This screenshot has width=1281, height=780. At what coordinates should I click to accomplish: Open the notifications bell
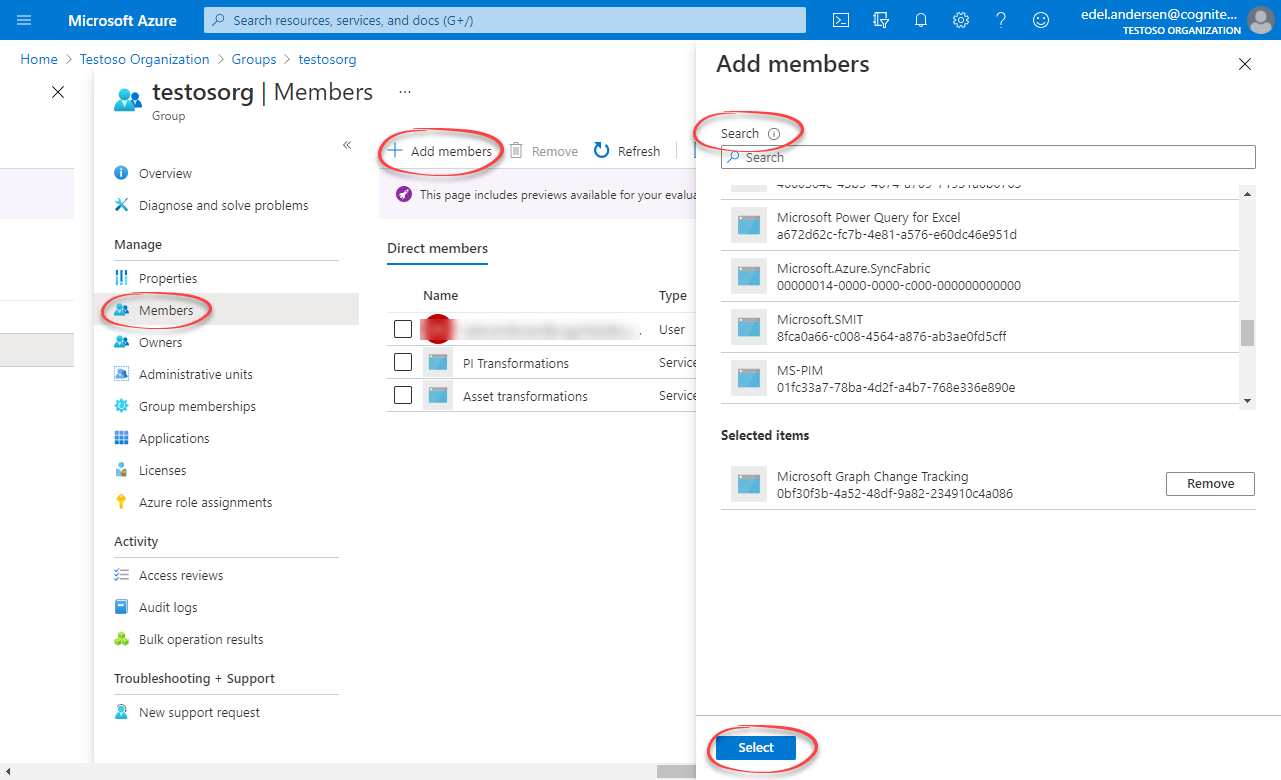click(921, 20)
